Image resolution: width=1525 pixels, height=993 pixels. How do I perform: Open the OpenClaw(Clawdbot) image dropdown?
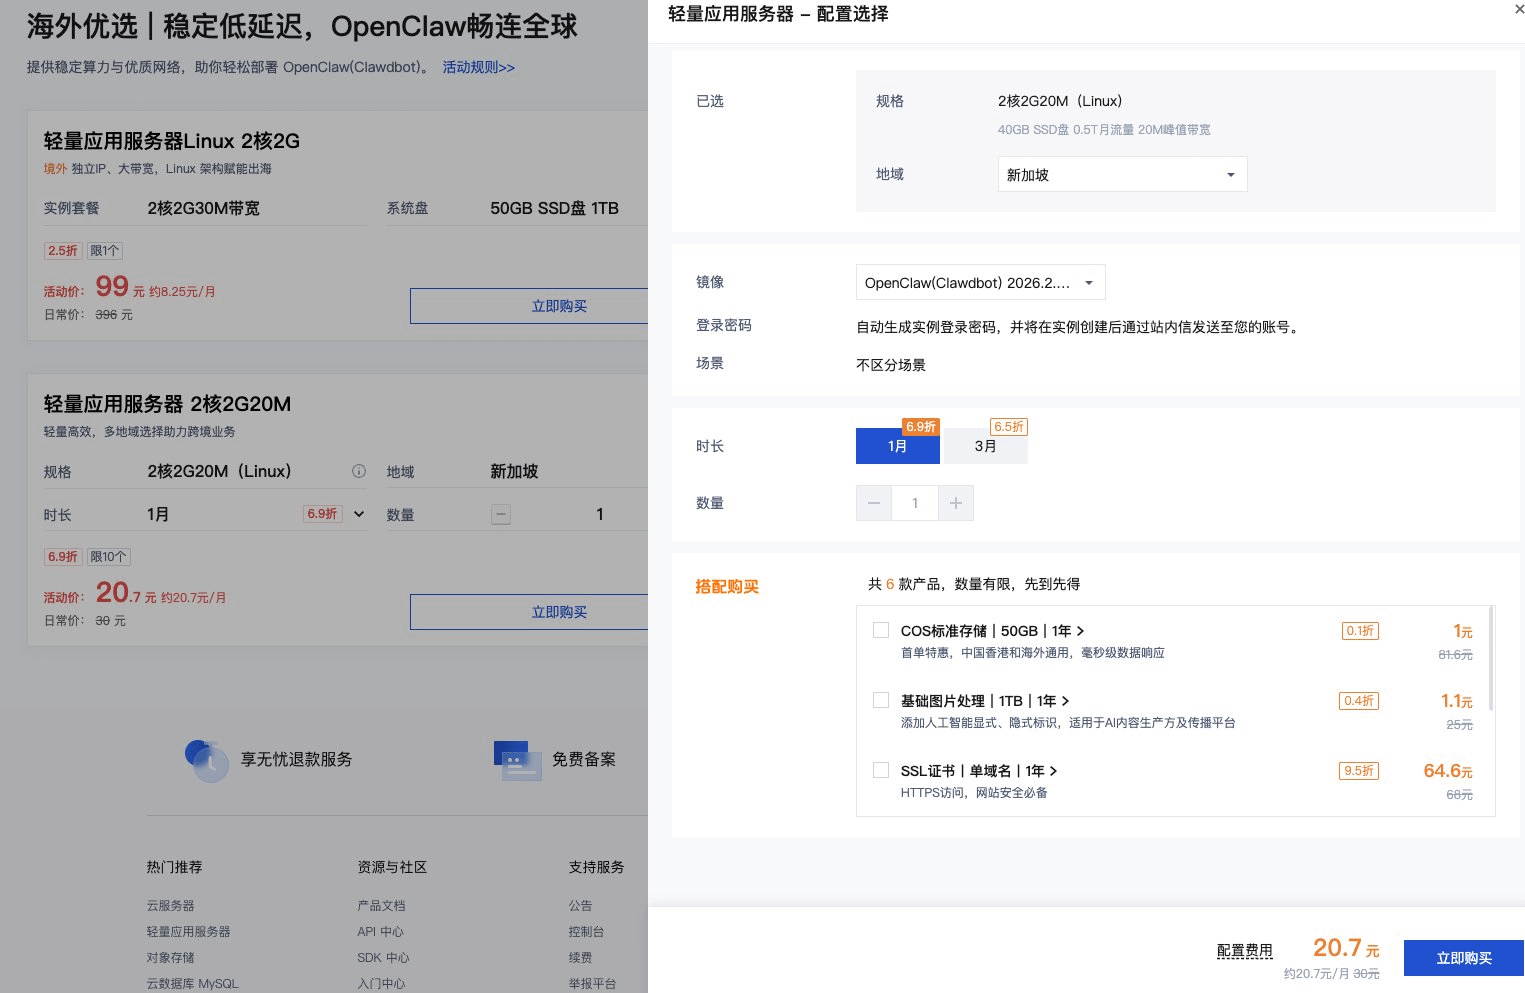[x=980, y=283]
